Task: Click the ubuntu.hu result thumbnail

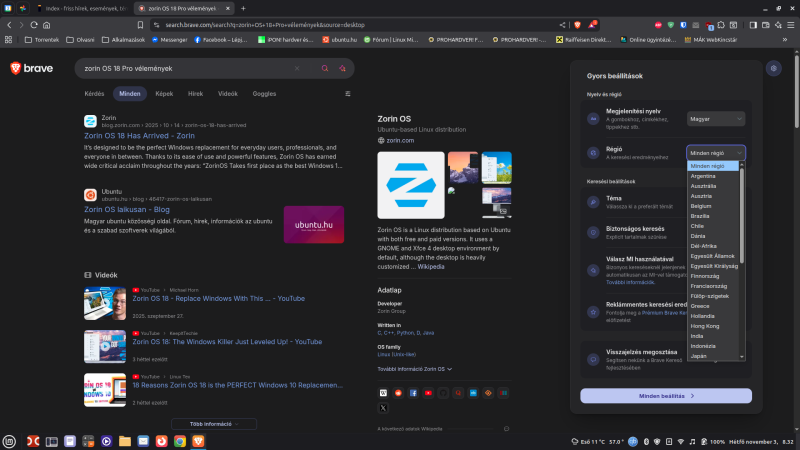Action: (x=314, y=224)
